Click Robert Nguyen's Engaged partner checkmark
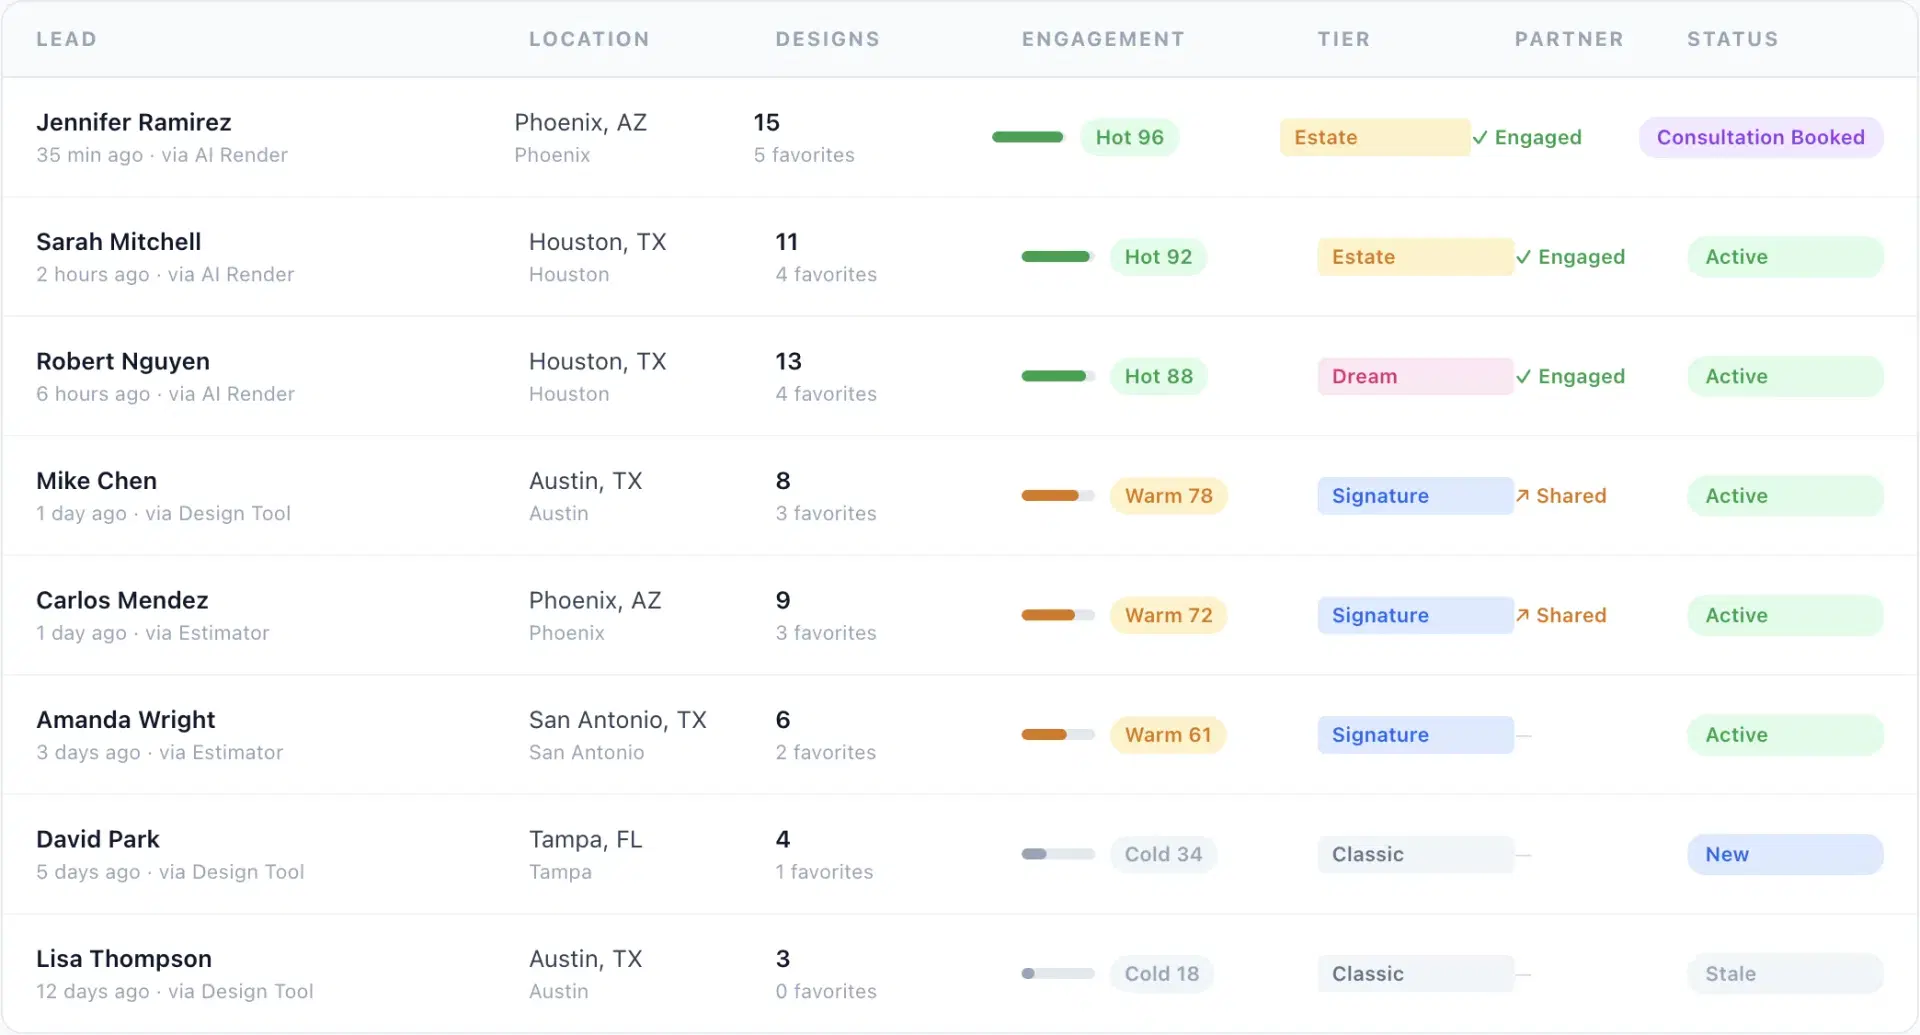The width and height of the screenshot is (1920, 1035). coord(1523,377)
